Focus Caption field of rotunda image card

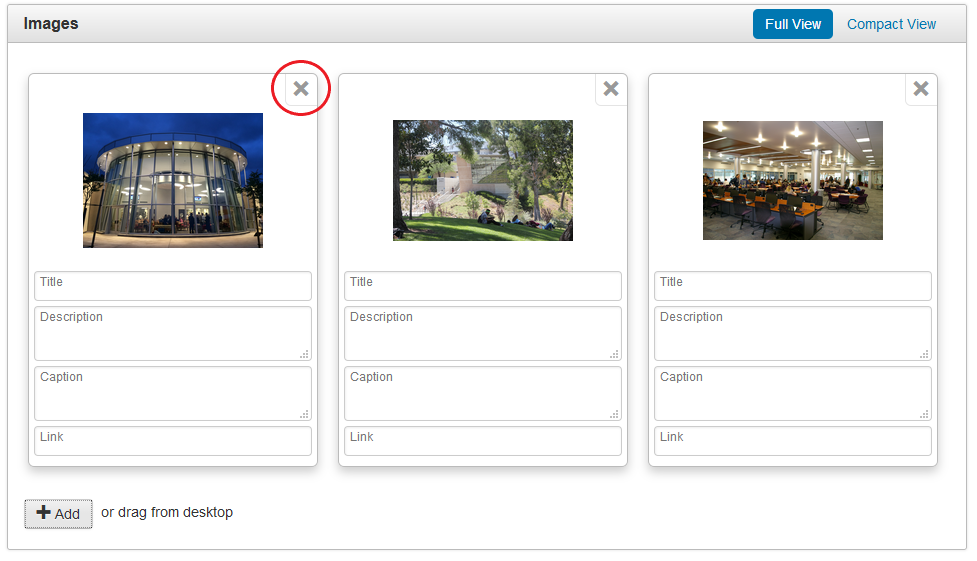click(173, 393)
